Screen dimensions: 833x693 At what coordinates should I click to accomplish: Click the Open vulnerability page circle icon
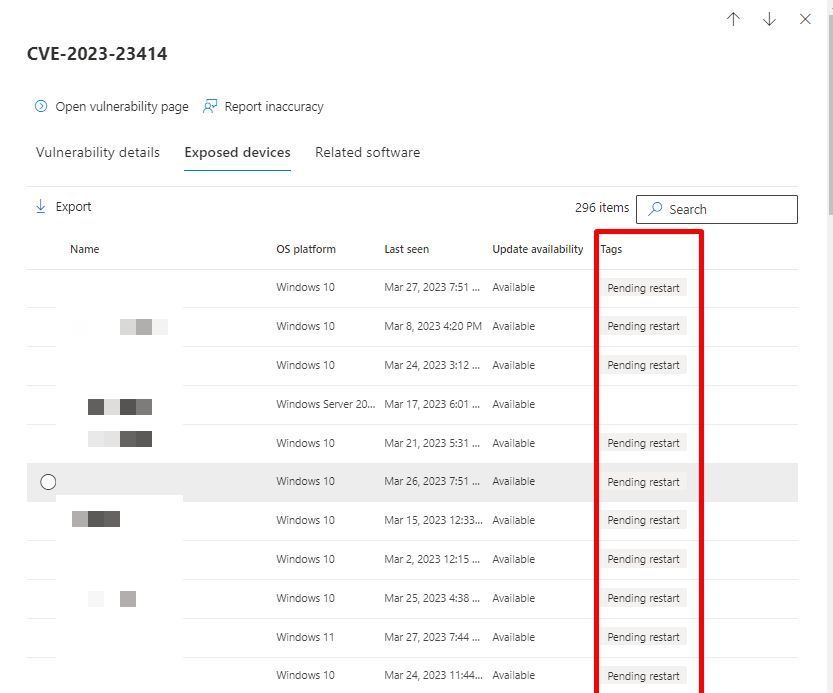click(41, 106)
